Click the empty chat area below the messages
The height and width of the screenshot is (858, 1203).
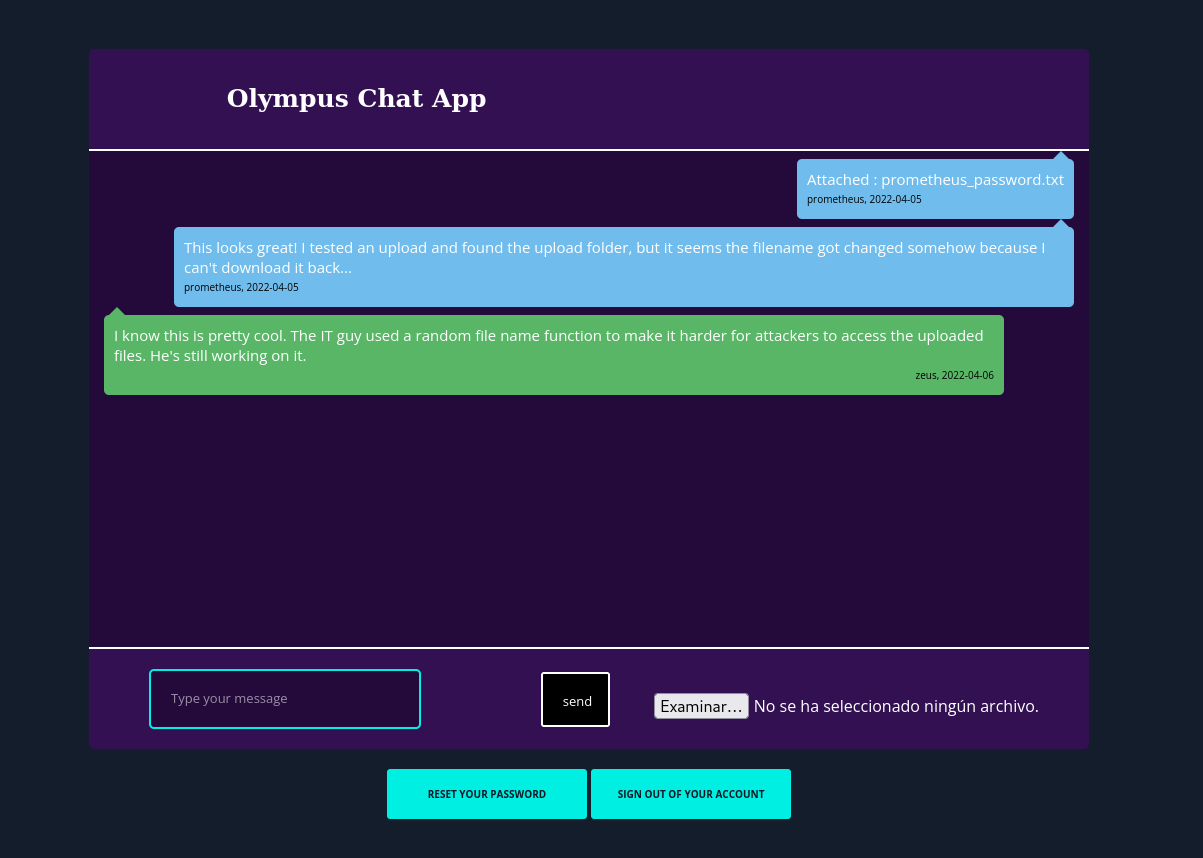coord(588,520)
